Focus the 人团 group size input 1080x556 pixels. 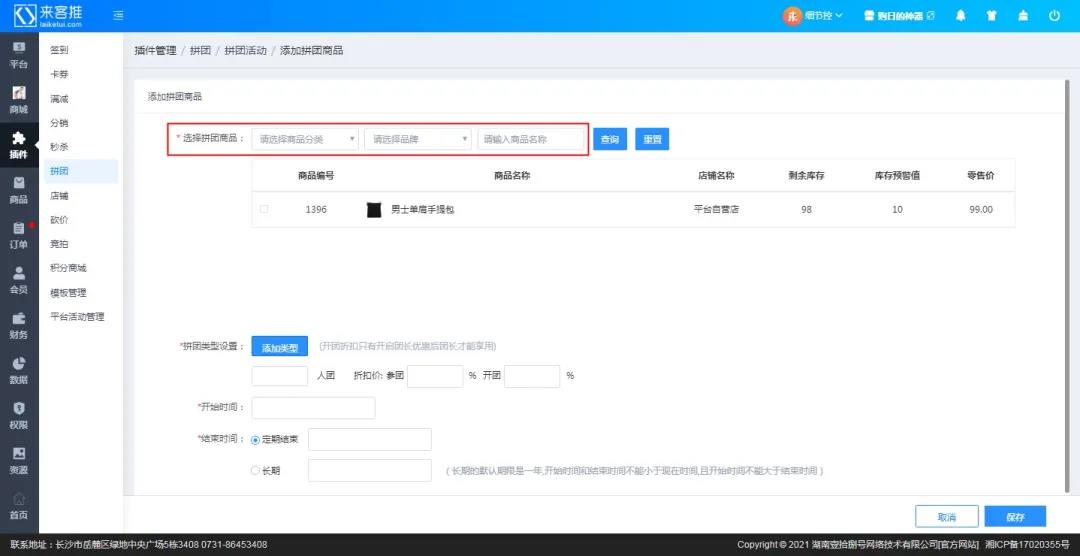280,376
